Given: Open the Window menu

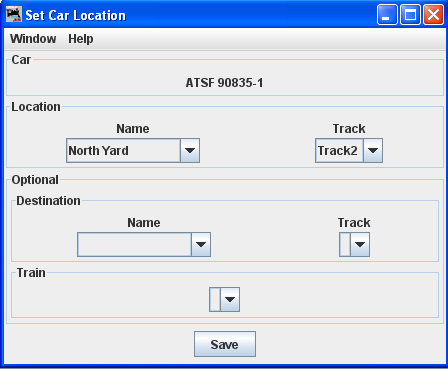Looking at the screenshot, I should tap(33, 39).
